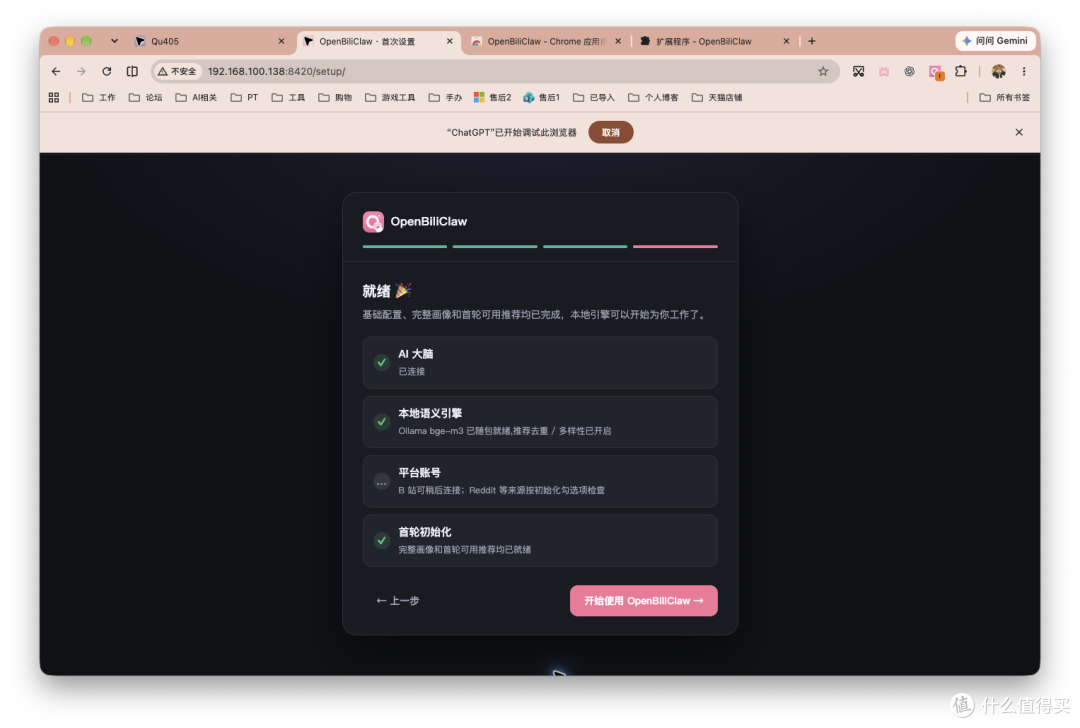Click 开始使用 OpenBiliClaw button

pos(643,601)
